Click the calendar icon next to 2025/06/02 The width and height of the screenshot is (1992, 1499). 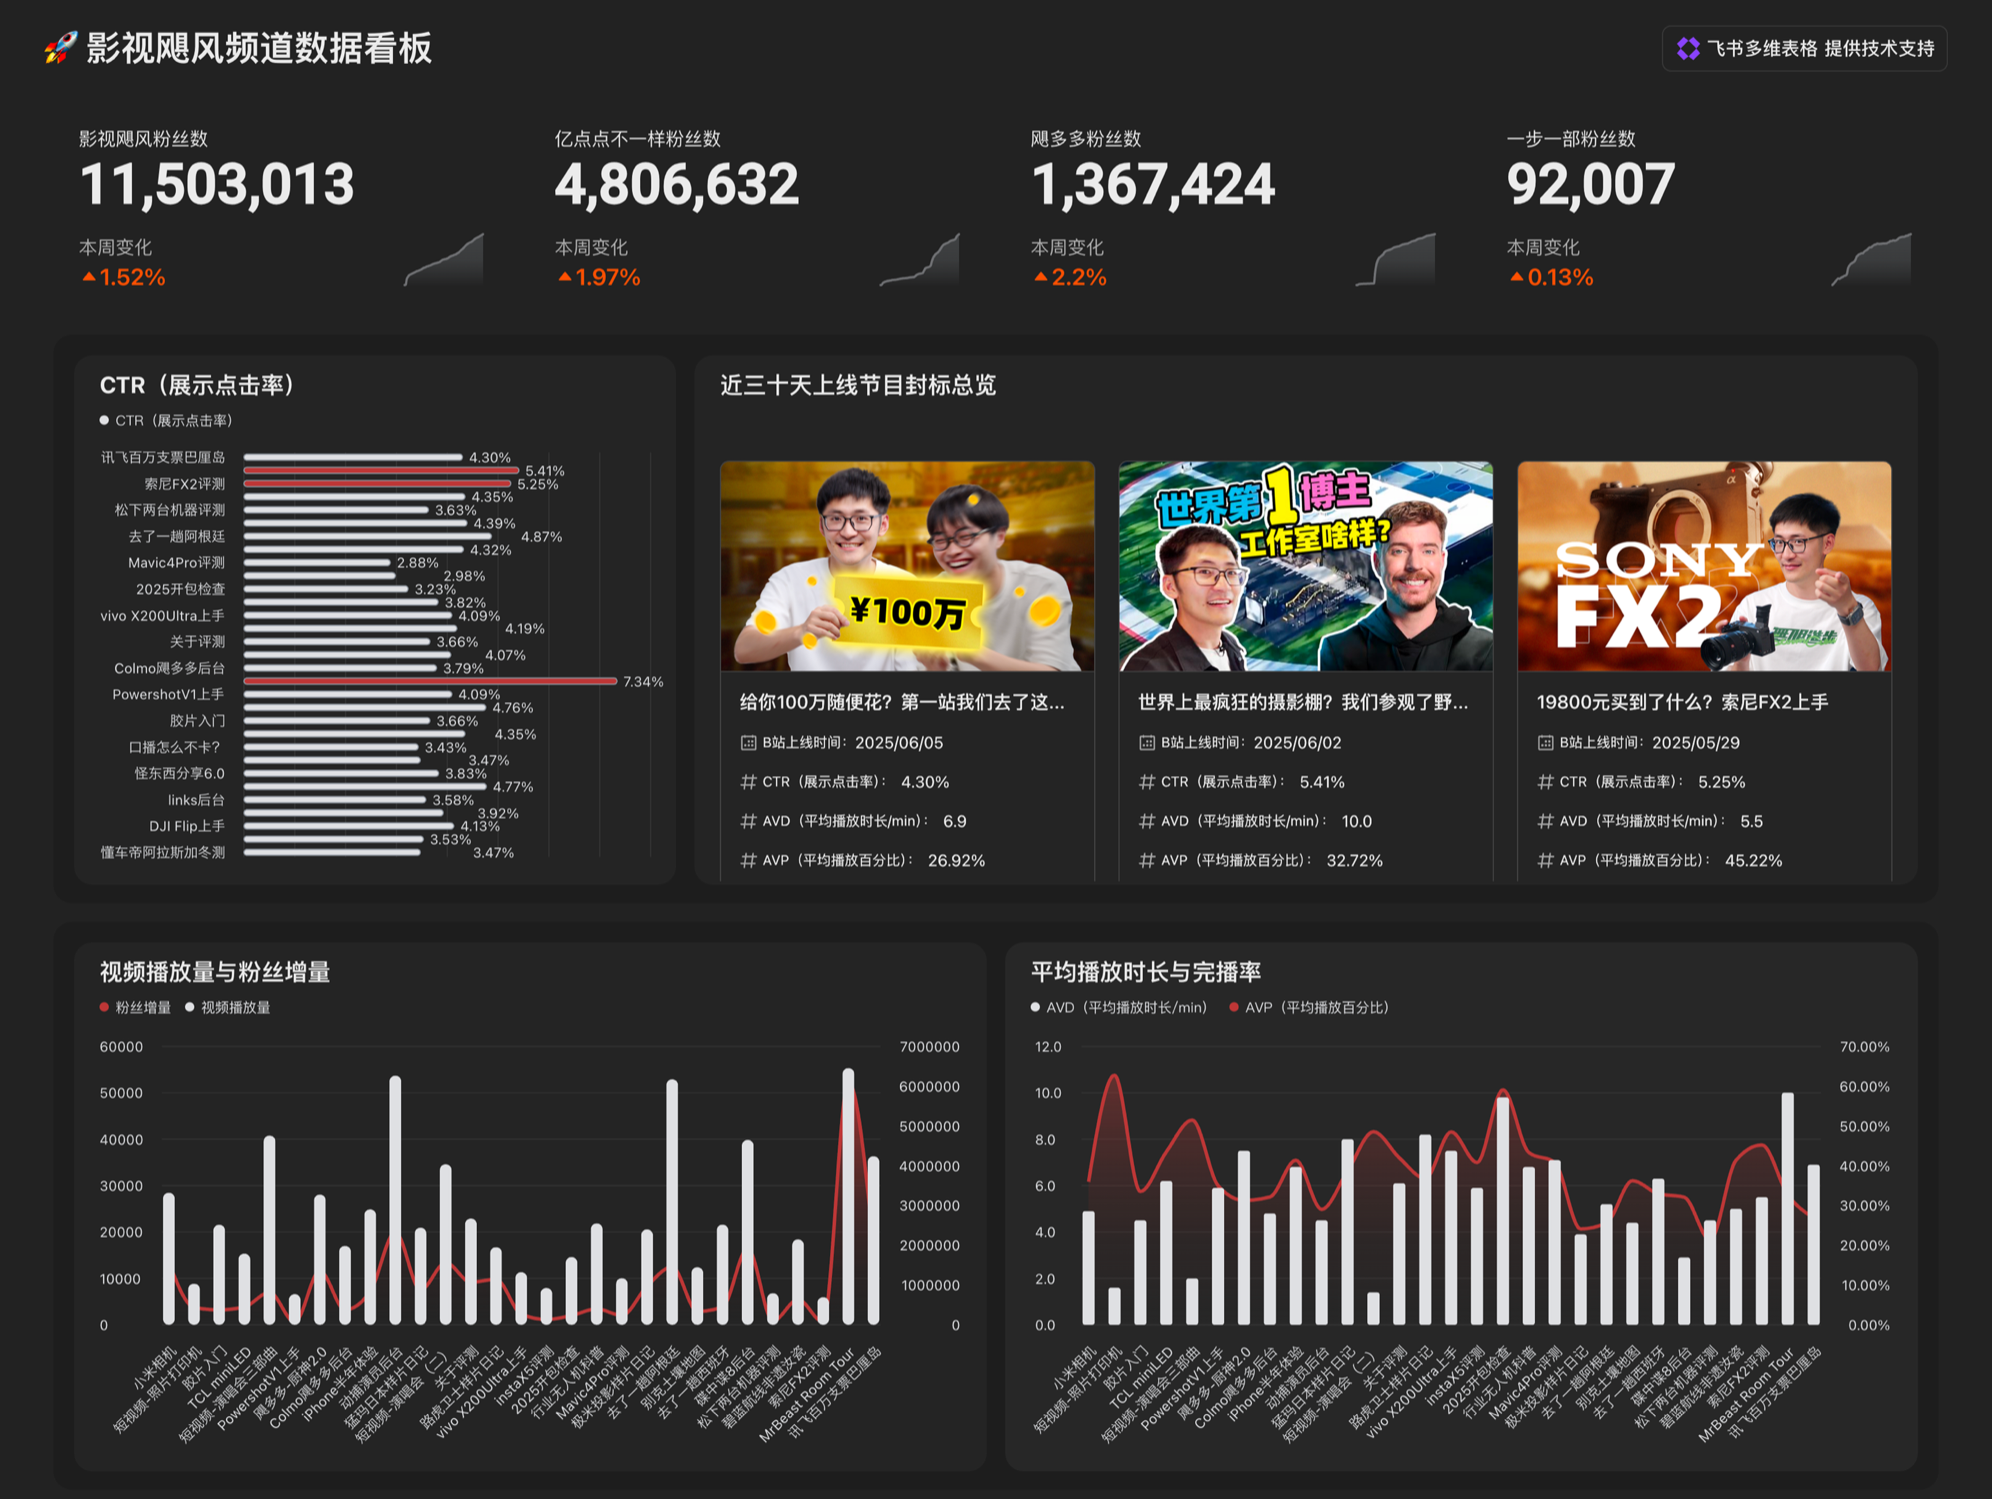click(x=1147, y=743)
